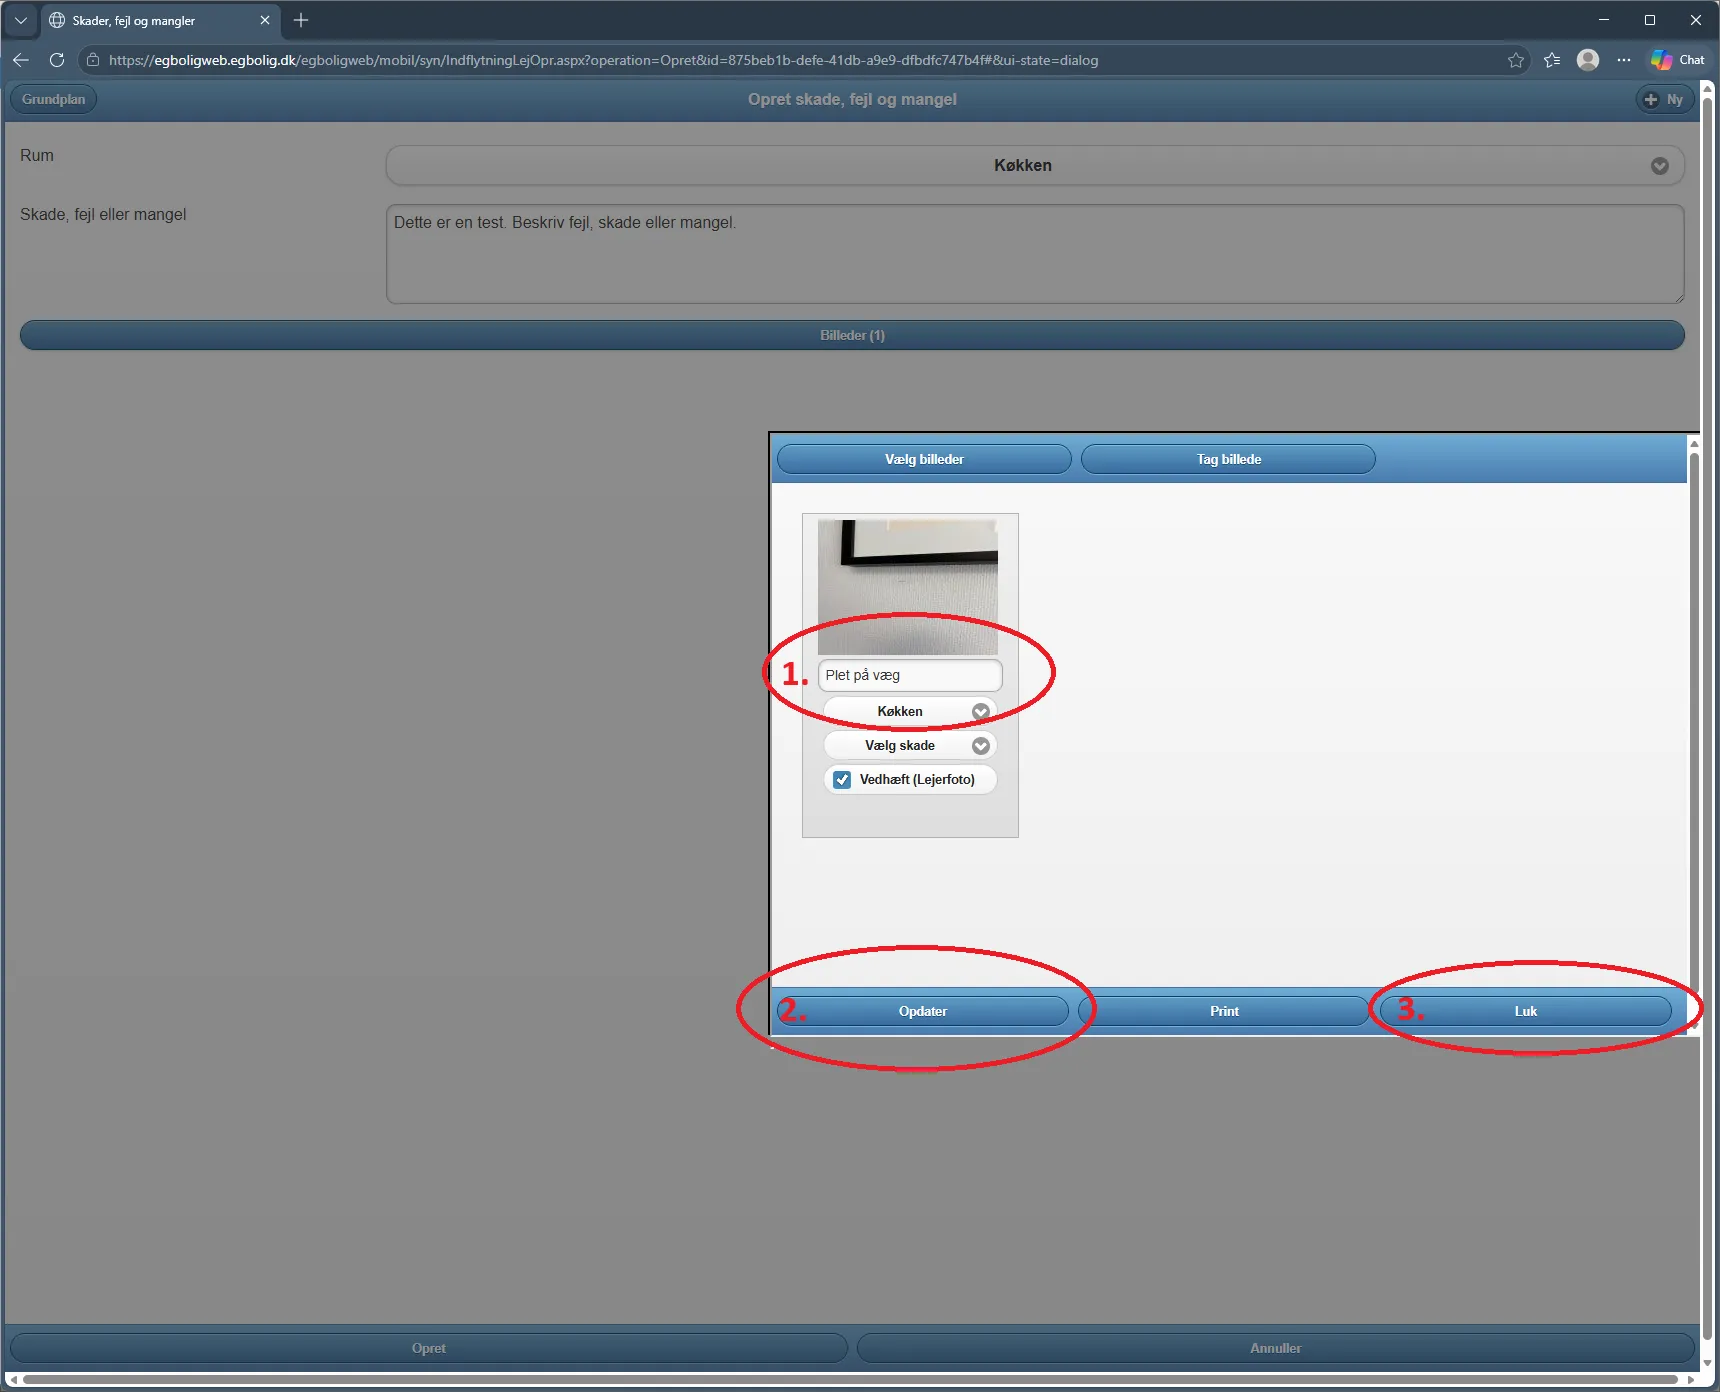The width and height of the screenshot is (1720, 1392).
Task: View site information lock icon
Action: point(93,60)
